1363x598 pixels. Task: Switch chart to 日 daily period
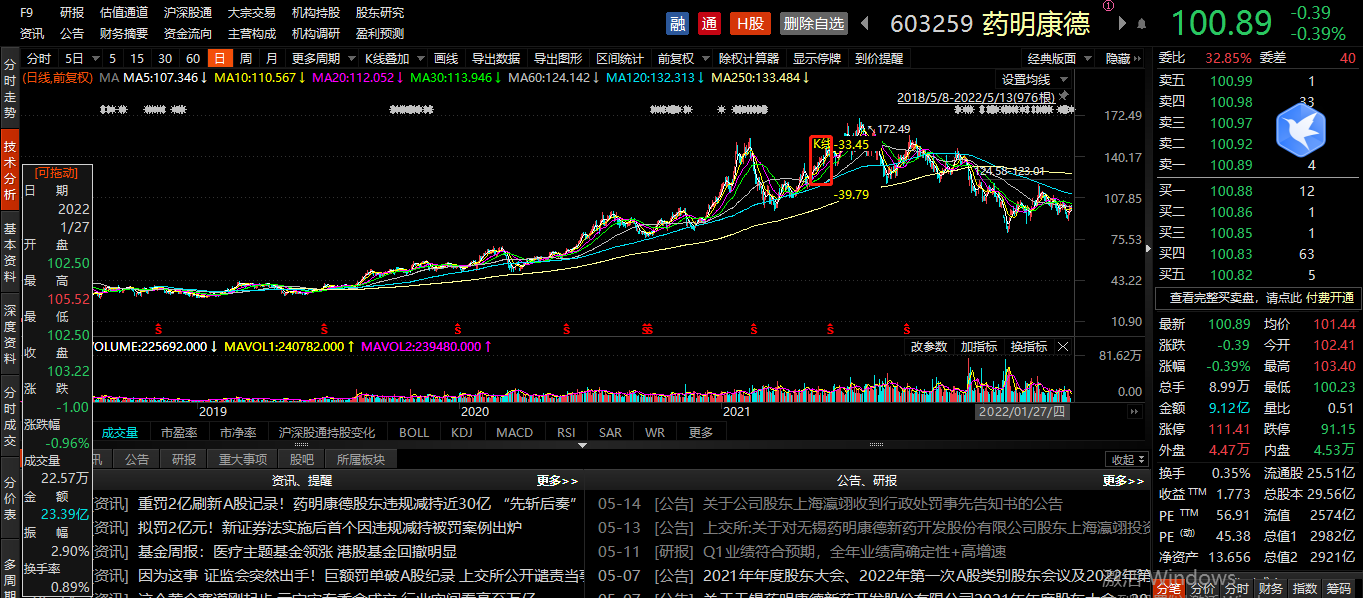218,58
